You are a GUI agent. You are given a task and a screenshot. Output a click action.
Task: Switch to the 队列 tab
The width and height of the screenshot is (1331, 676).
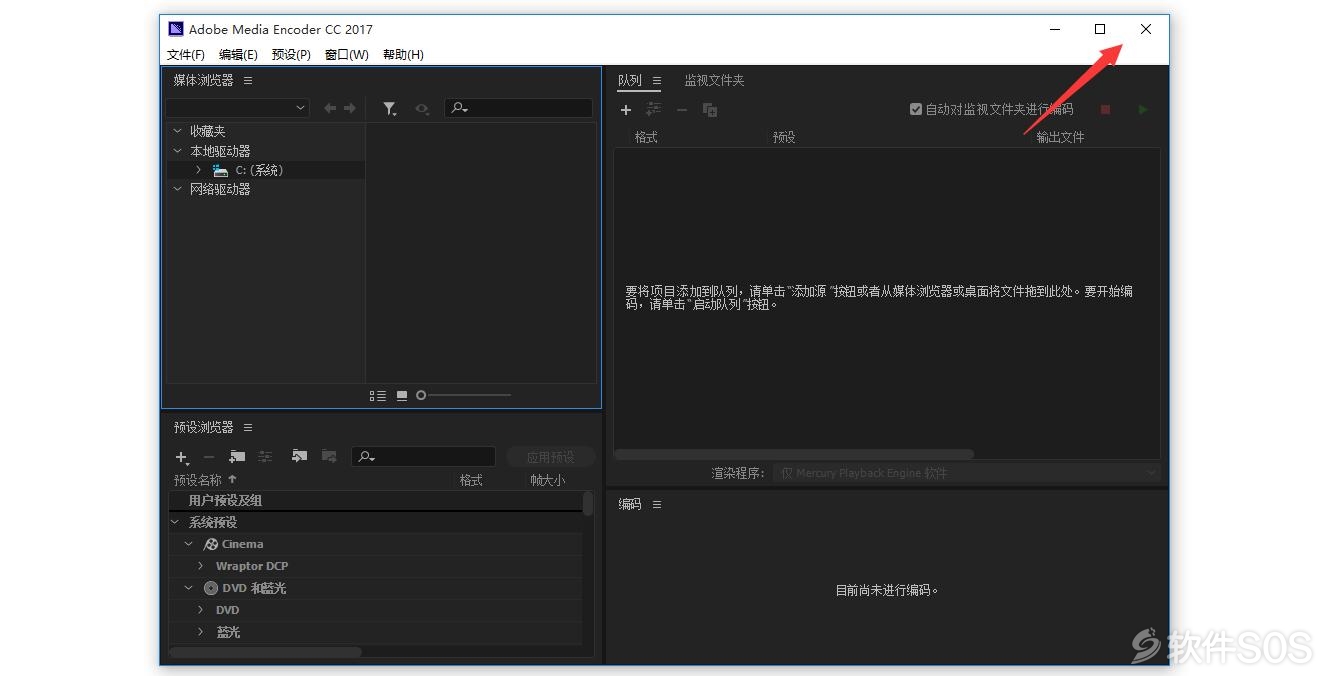(x=630, y=80)
